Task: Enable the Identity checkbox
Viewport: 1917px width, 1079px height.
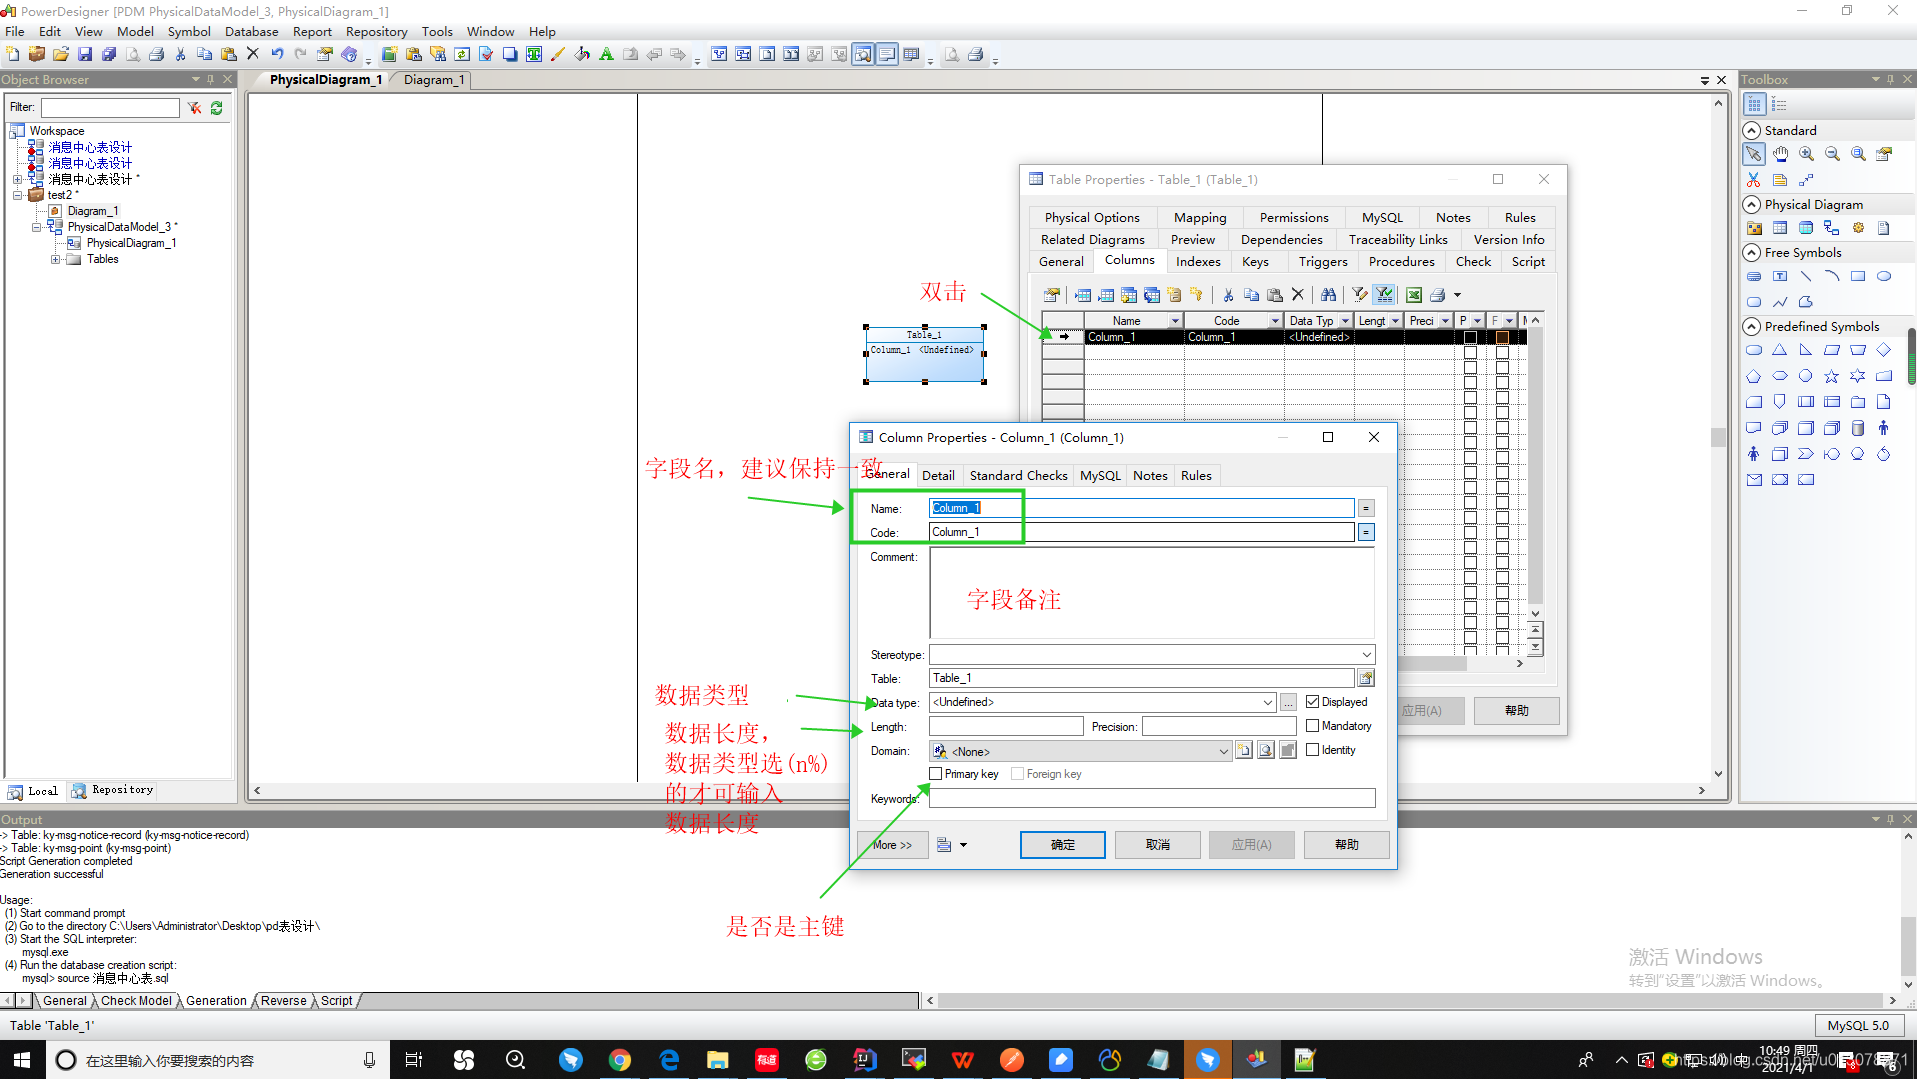Action: [1313, 750]
